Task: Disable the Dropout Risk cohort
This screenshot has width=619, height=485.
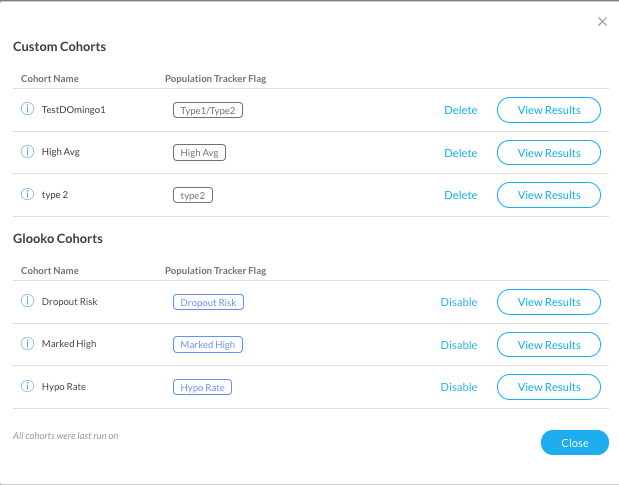Action: tap(459, 302)
